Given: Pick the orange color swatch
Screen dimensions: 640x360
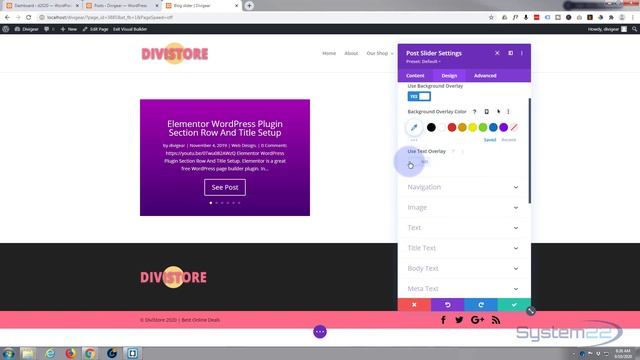Looking at the screenshot, I should (462, 127).
